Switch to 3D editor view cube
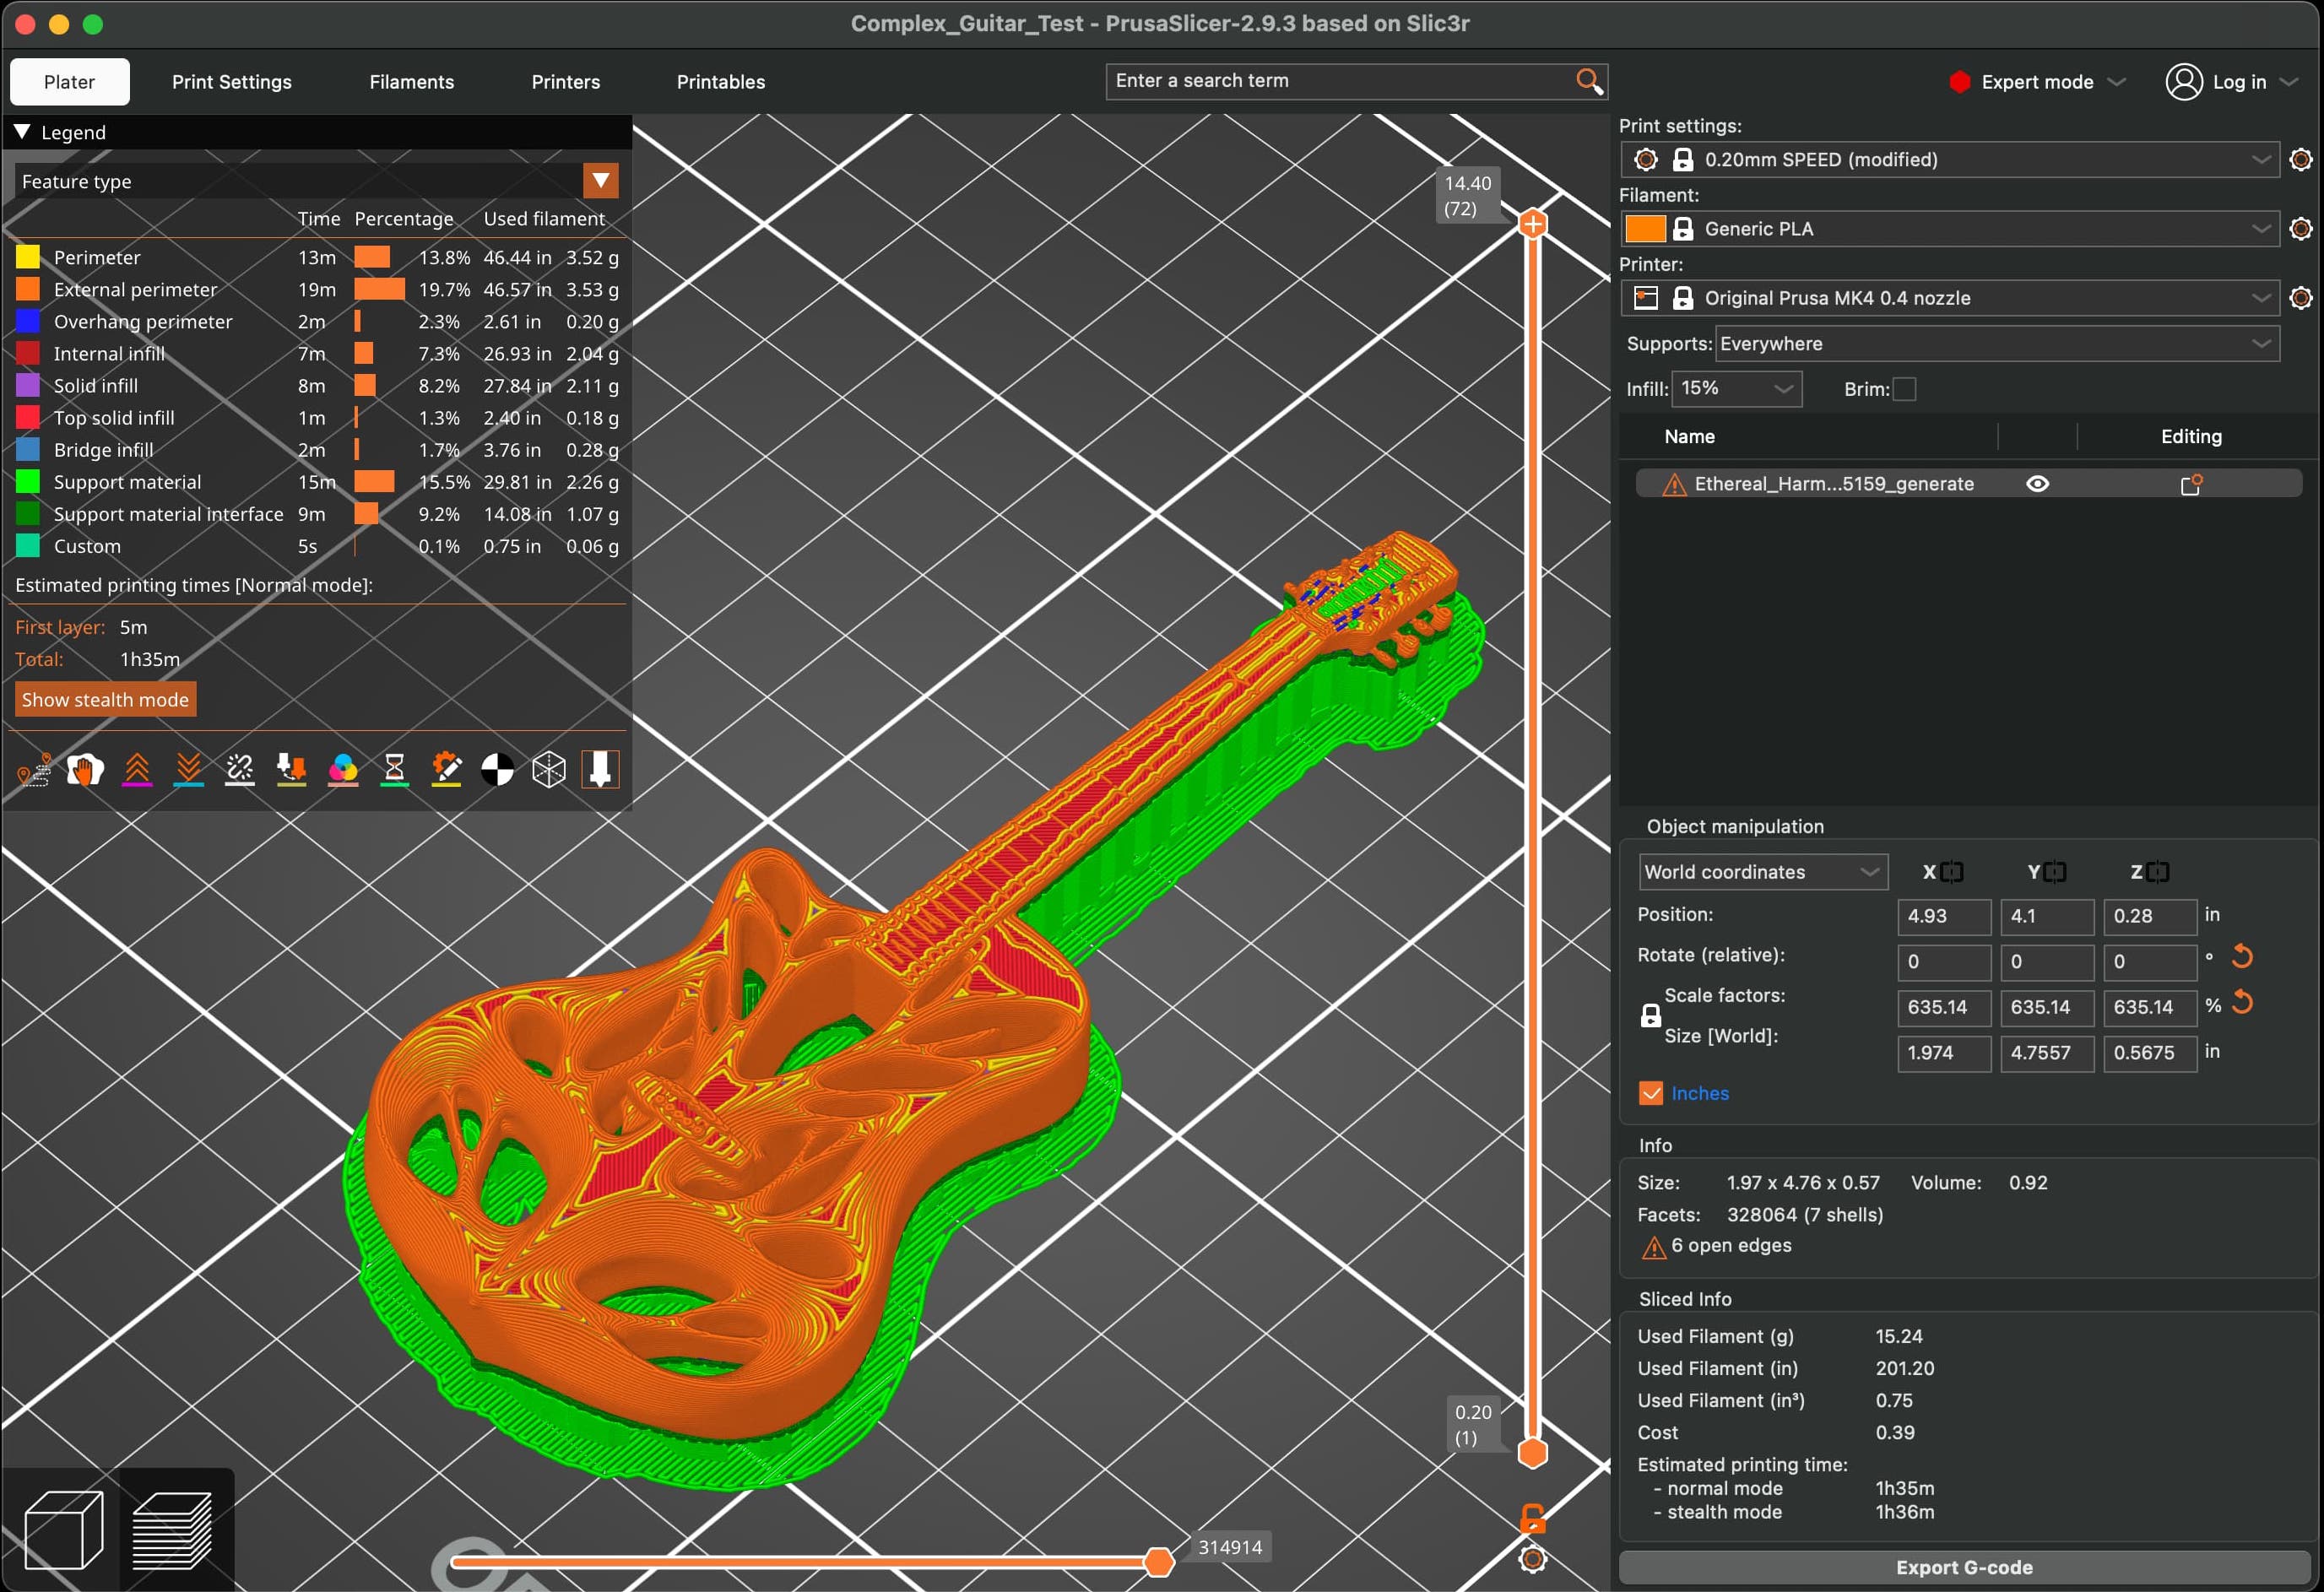Image resolution: width=2324 pixels, height=1592 pixels. [x=63, y=1530]
